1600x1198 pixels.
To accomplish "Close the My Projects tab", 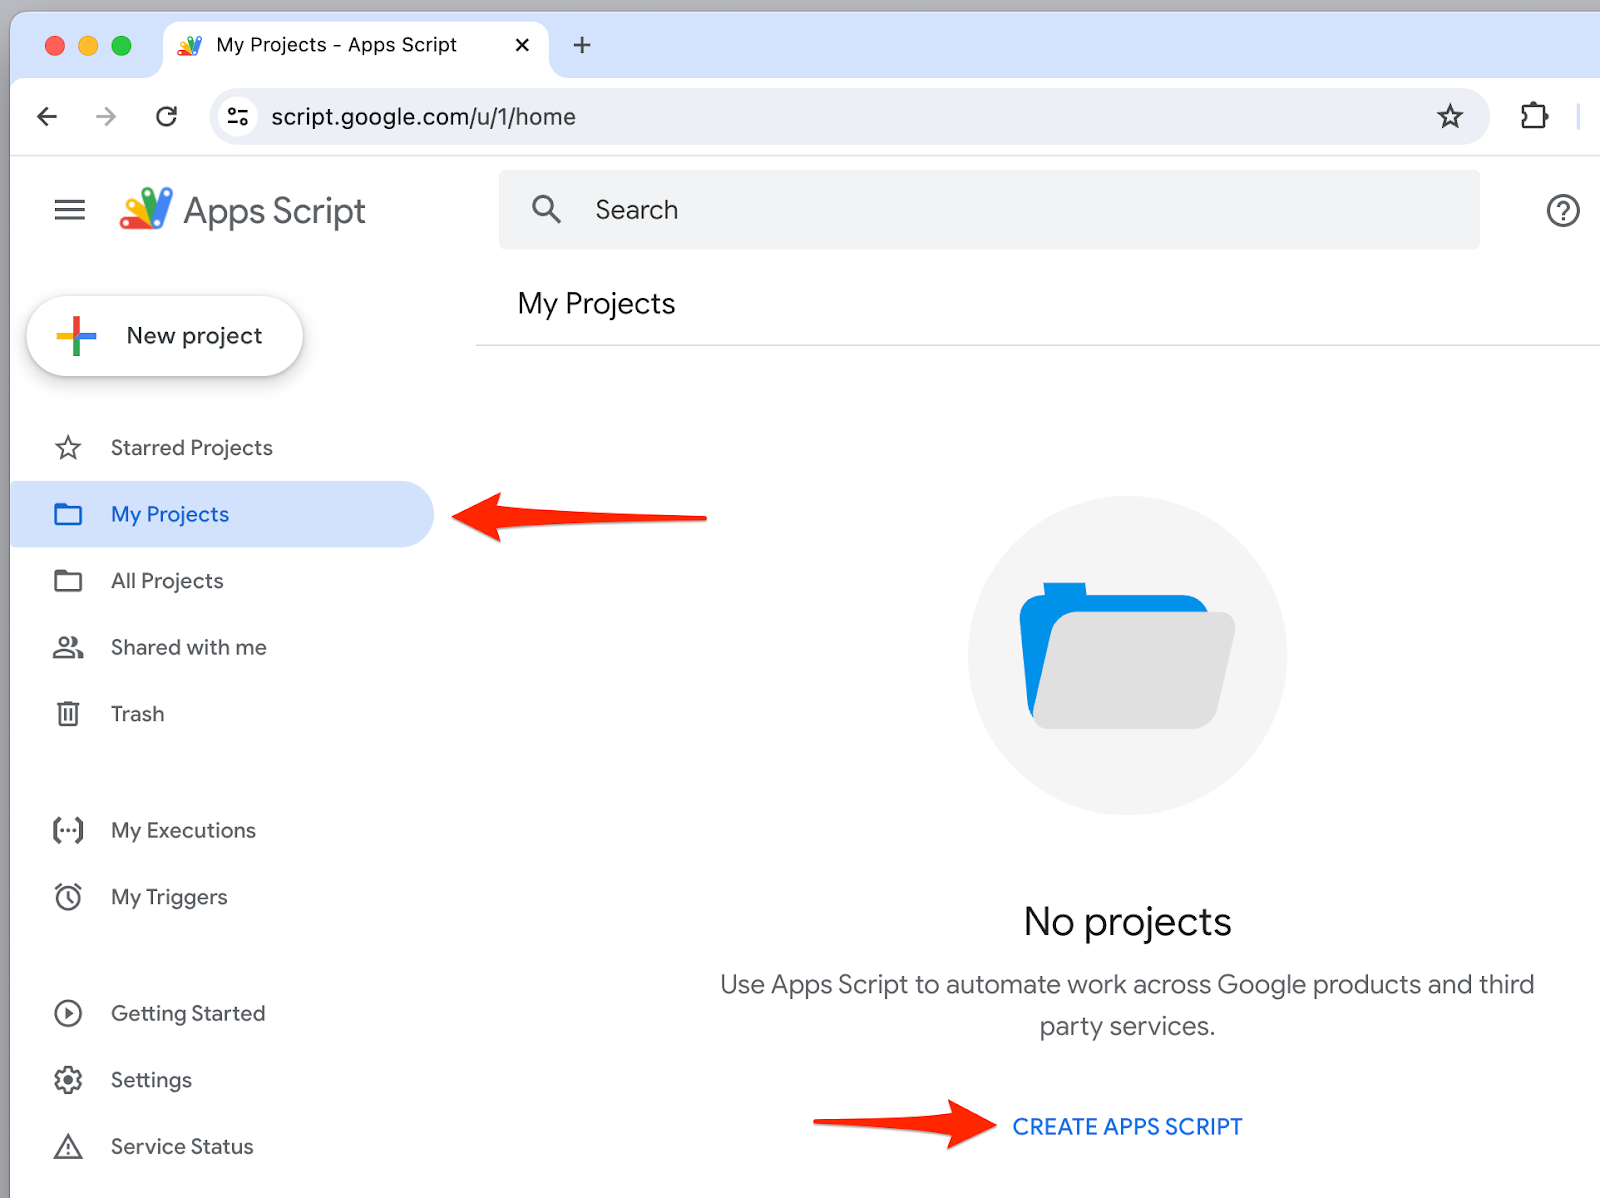I will [522, 45].
